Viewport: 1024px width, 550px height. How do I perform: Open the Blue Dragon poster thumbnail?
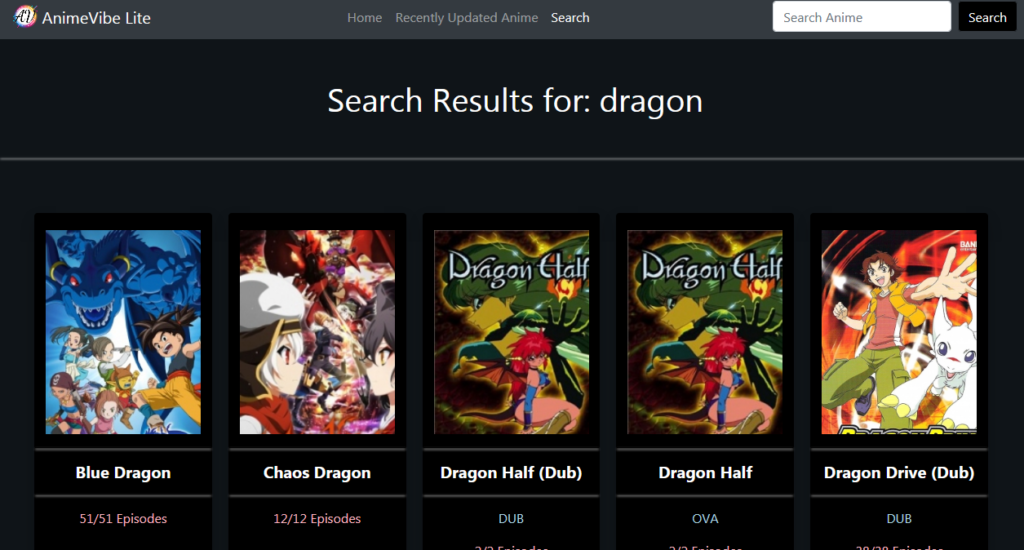click(x=123, y=332)
